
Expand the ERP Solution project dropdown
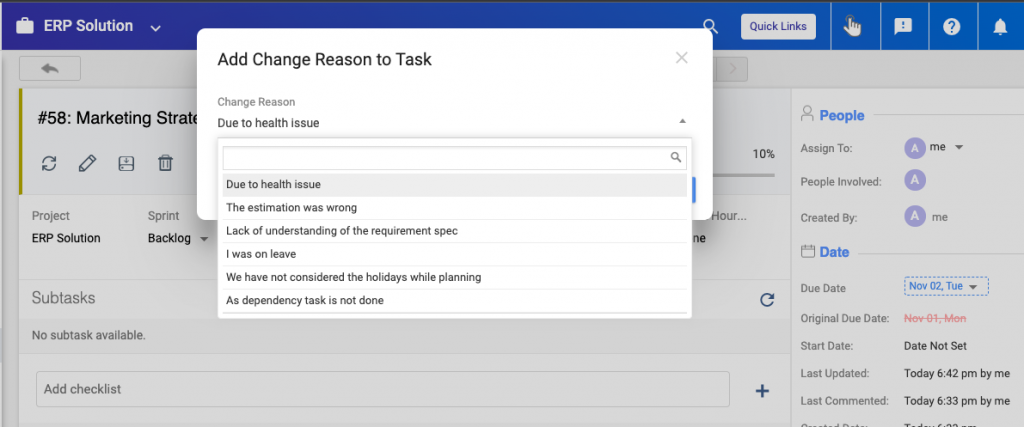coord(155,28)
